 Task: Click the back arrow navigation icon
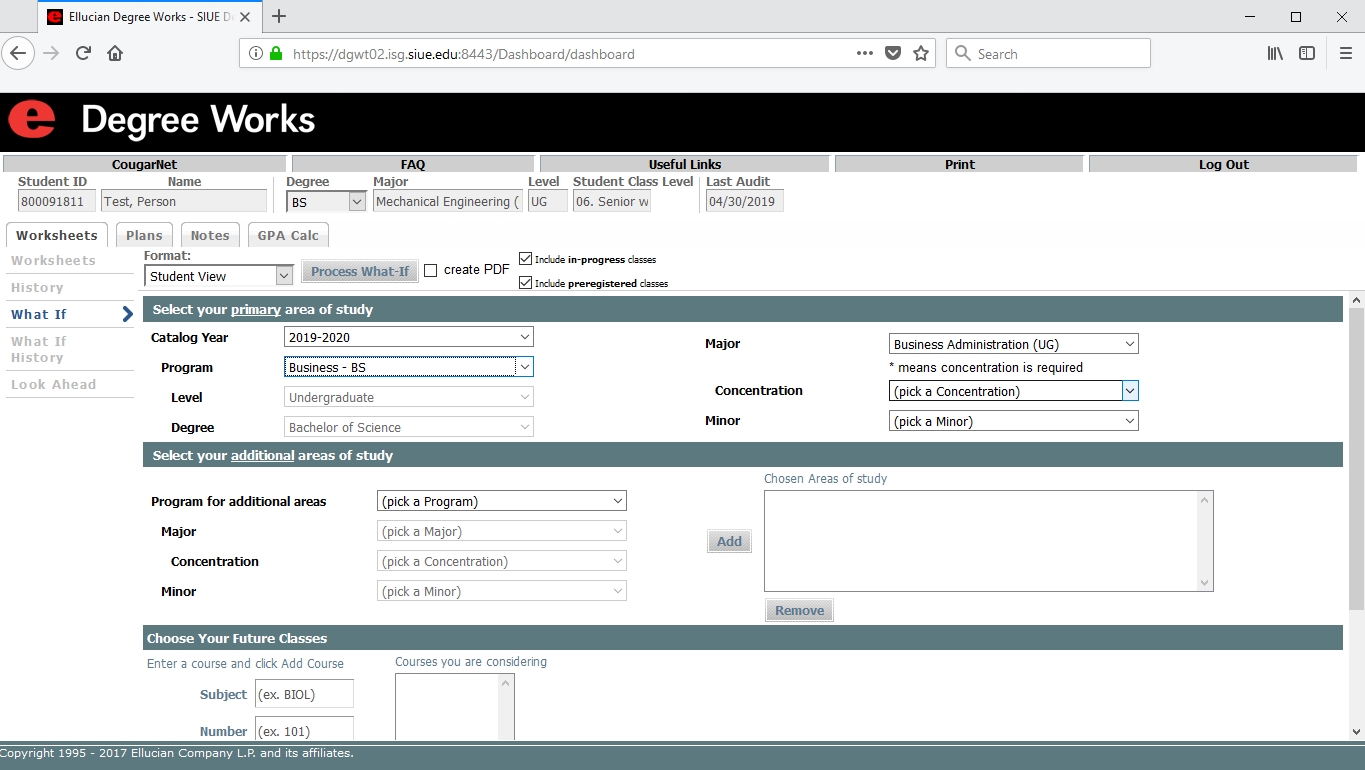tap(18, 54)
